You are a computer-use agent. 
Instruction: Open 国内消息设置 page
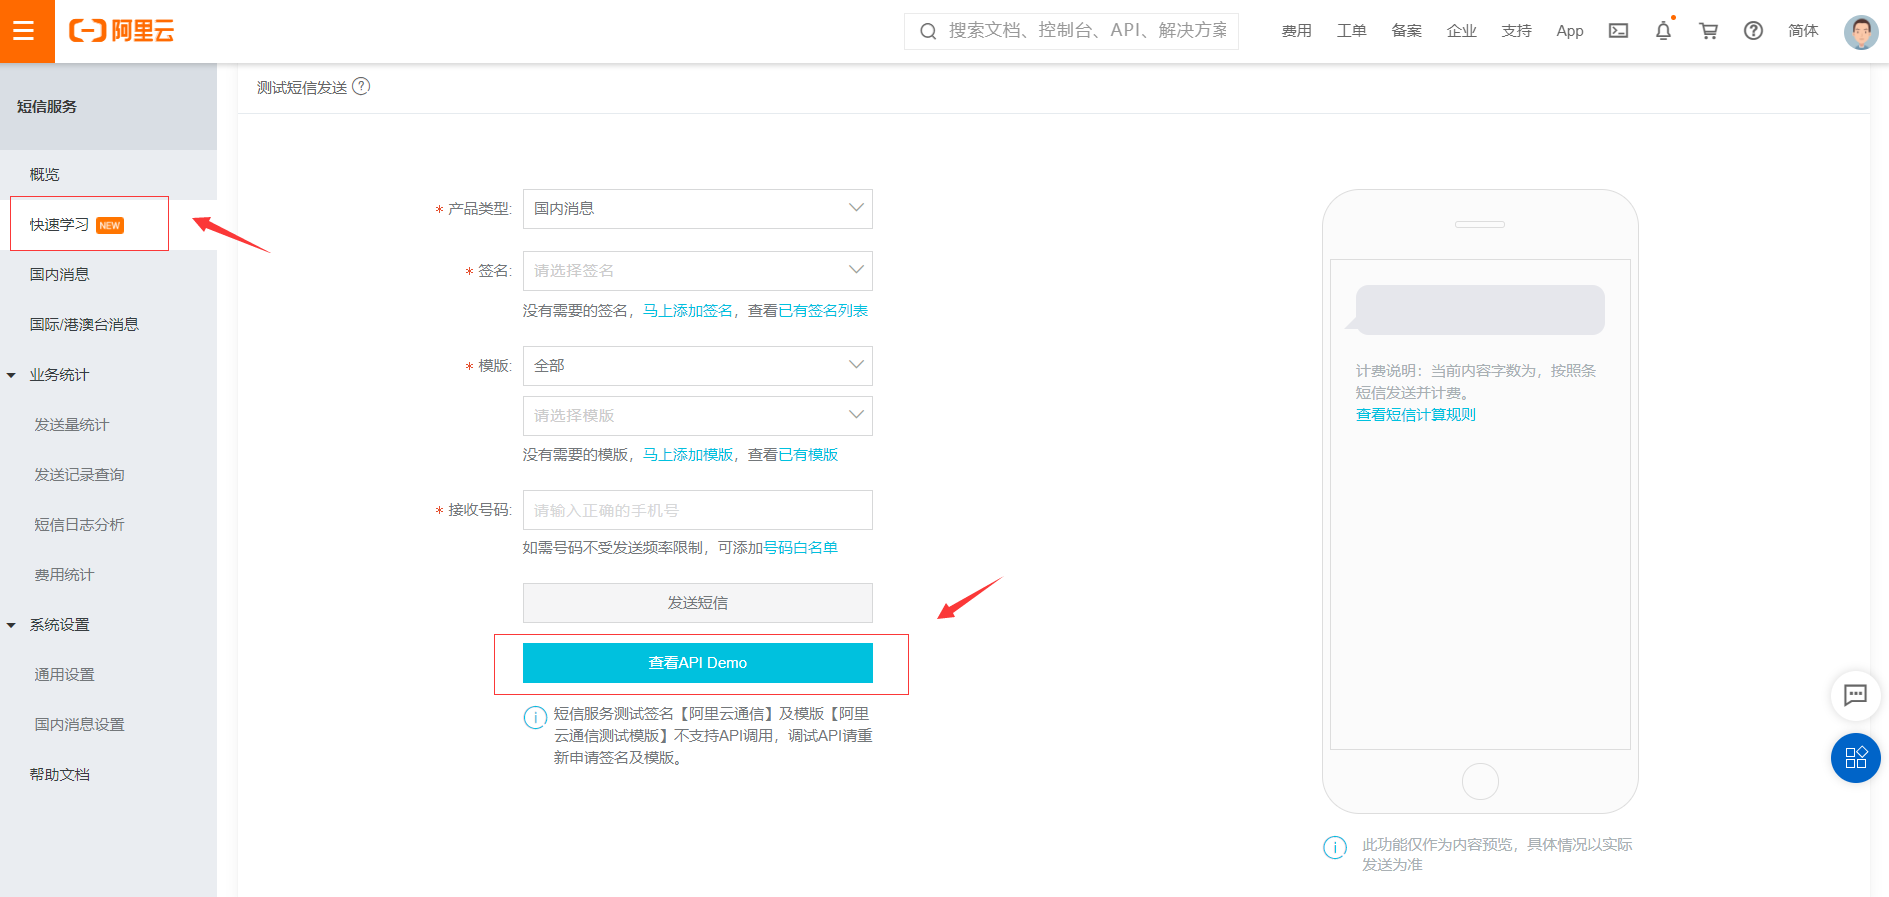[x=80, y=725]
